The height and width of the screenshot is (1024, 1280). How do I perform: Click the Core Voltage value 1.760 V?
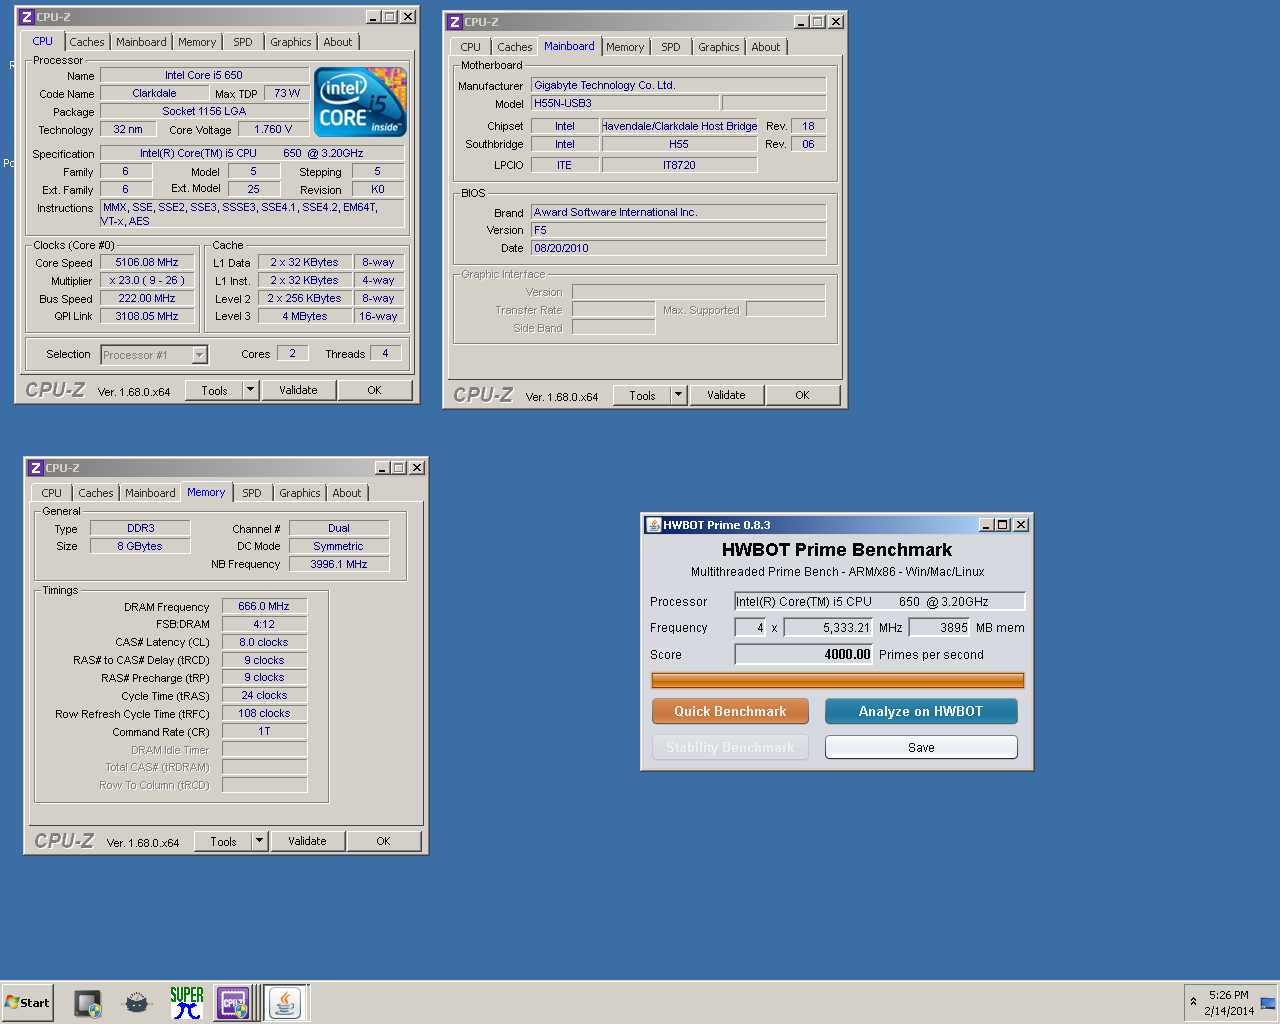tap(273, 129)
